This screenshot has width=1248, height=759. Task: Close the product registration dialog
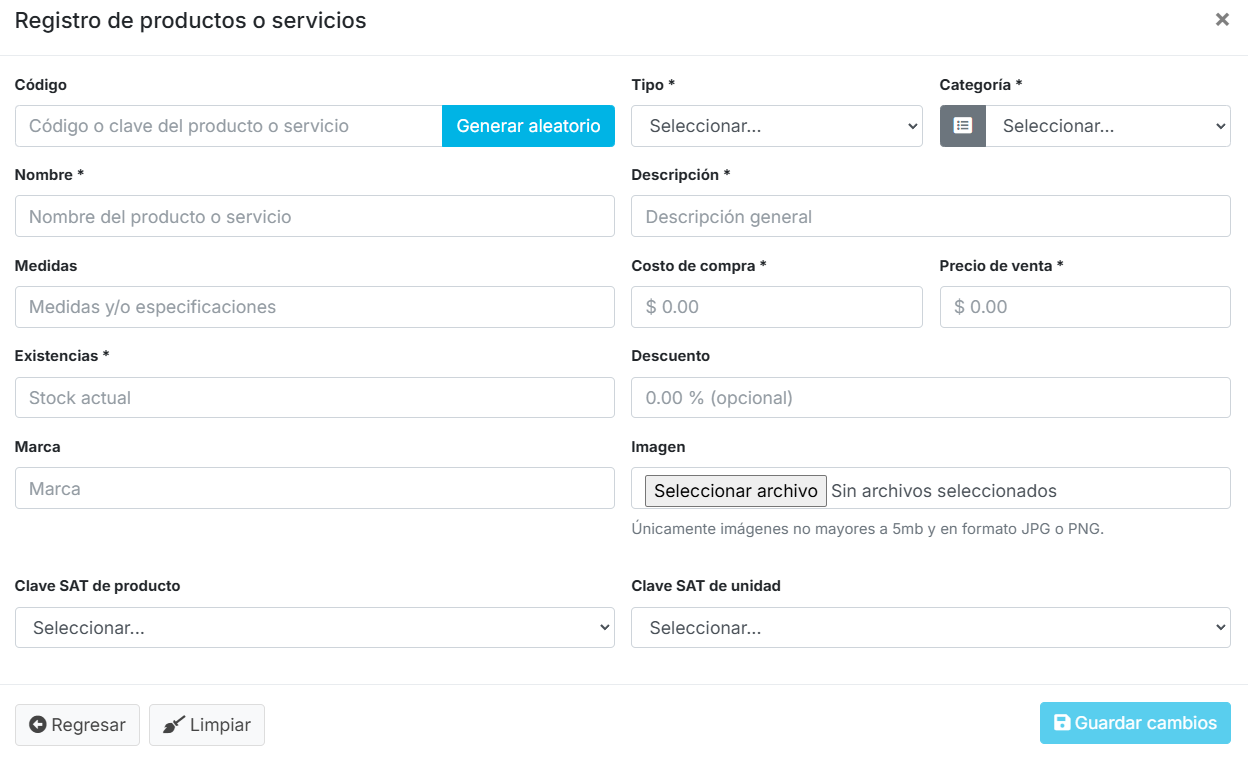click(1222, 20)
